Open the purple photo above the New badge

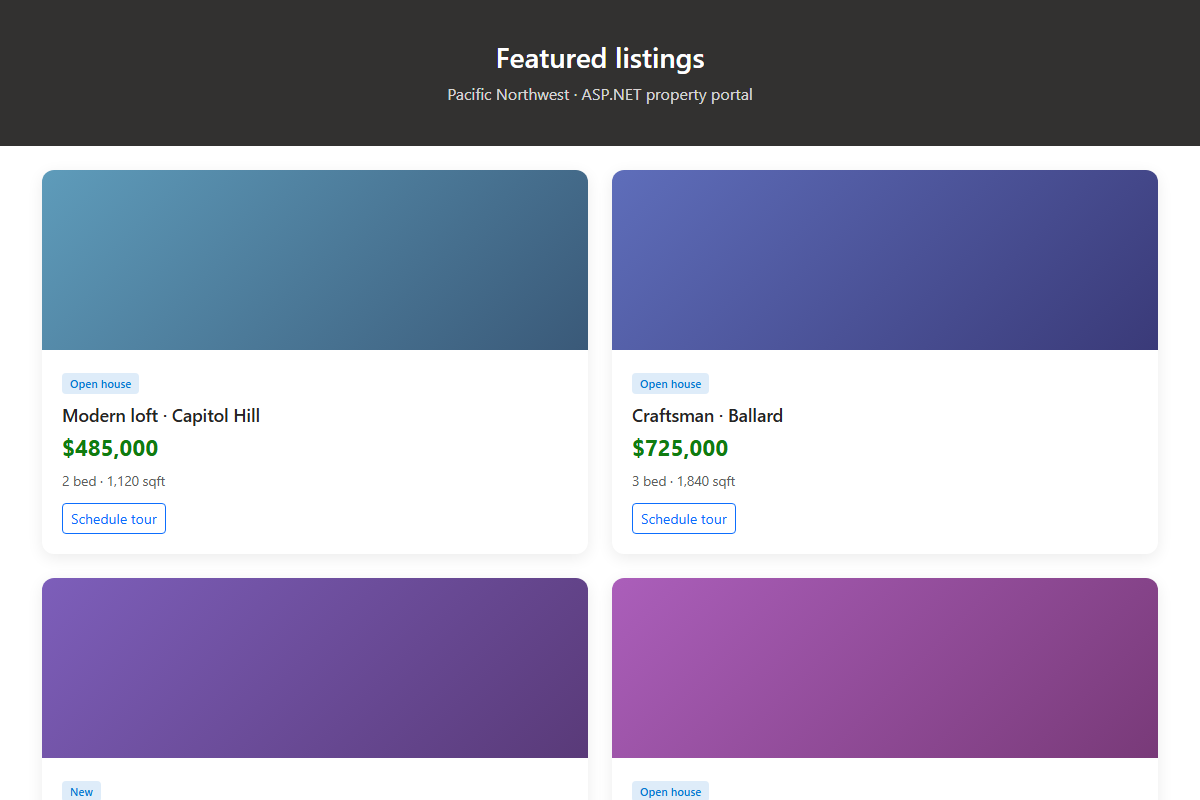[315, 668]
